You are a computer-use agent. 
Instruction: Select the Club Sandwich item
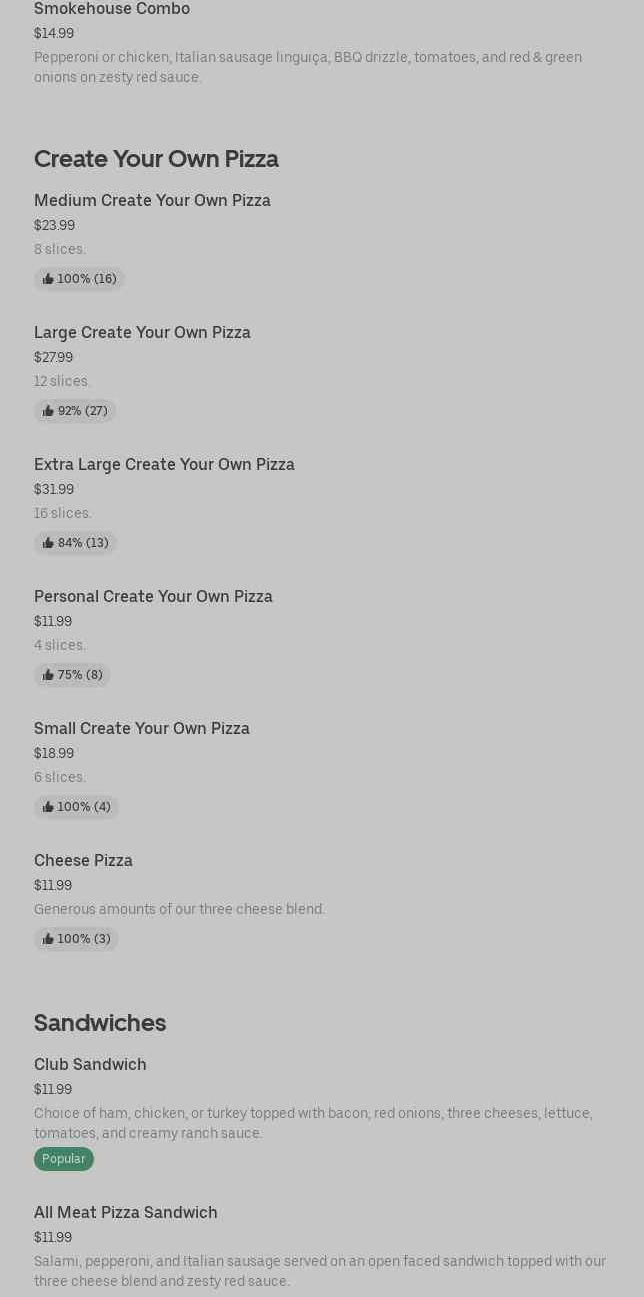[90, 1064]
